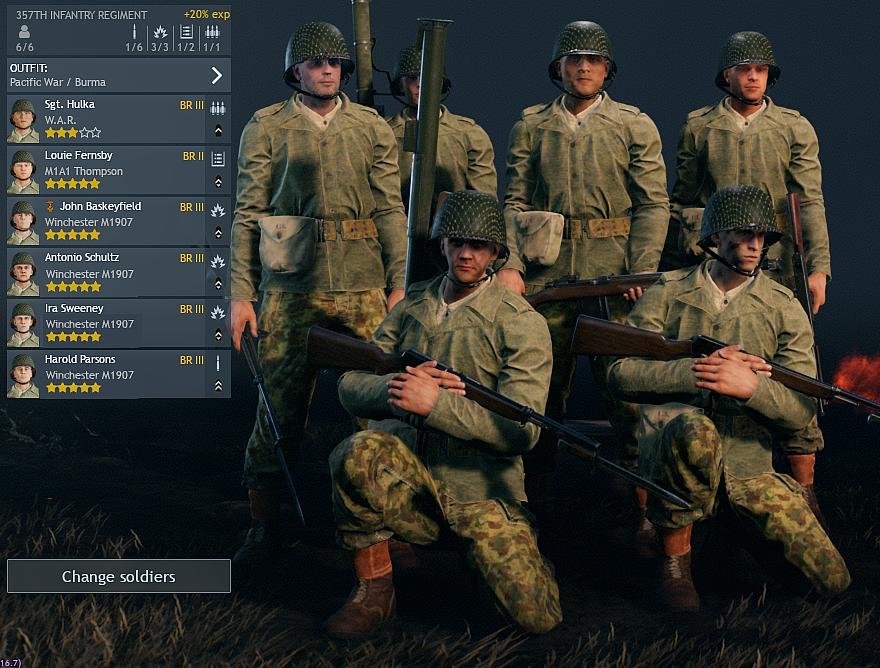The height and width of the screenshot is (668, 880).
Task: Click John Baskeyfield's portrait thumbnail
Action: pyautogui.click(x=23, y=222)
